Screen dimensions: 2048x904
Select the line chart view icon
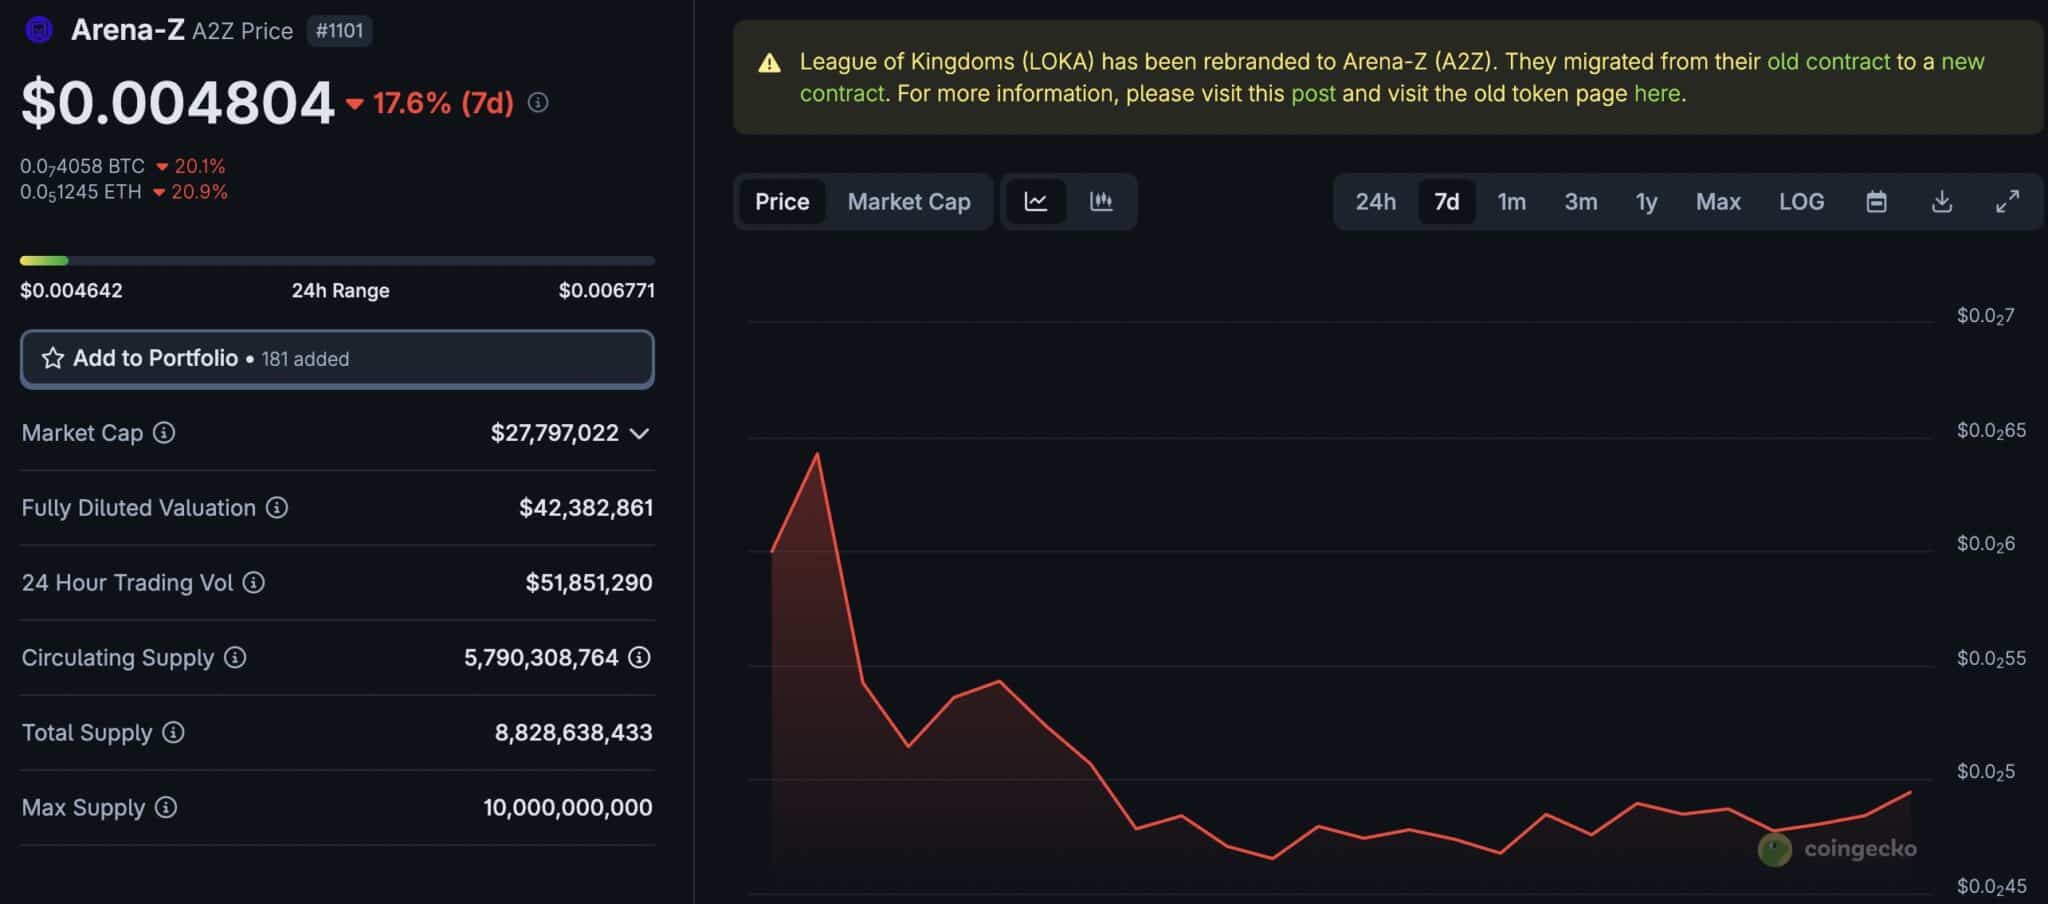pyautogui.click(x=1037, y=201)
